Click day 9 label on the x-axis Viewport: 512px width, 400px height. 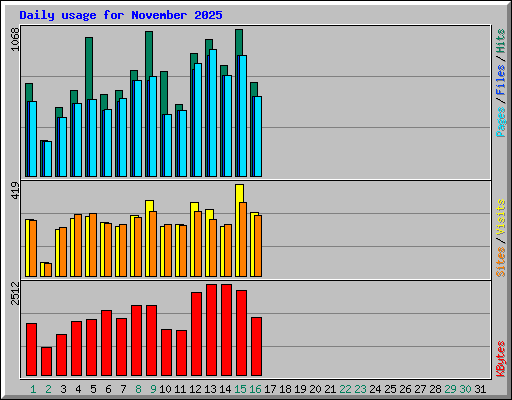[x=153, y=389]
